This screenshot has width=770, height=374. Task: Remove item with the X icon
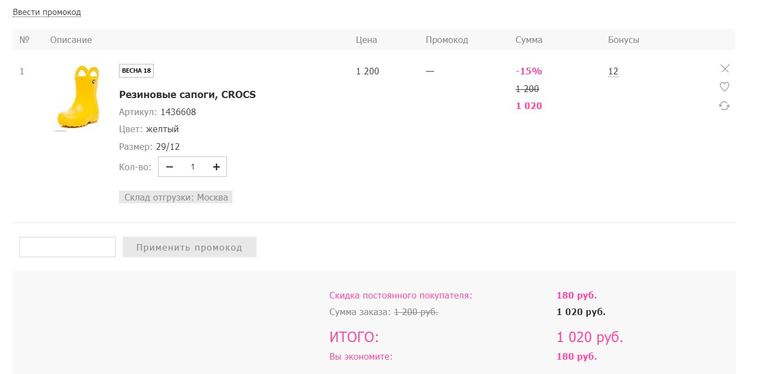coord(724,68)
